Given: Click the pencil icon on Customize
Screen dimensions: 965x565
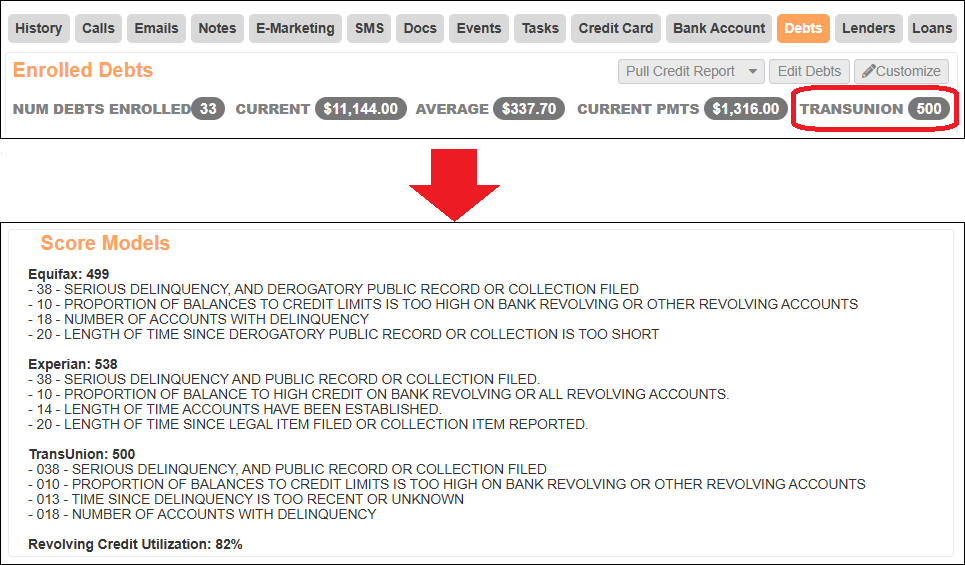Looking at the screenshot, I should pyautogui.click(x=868, y=71).
